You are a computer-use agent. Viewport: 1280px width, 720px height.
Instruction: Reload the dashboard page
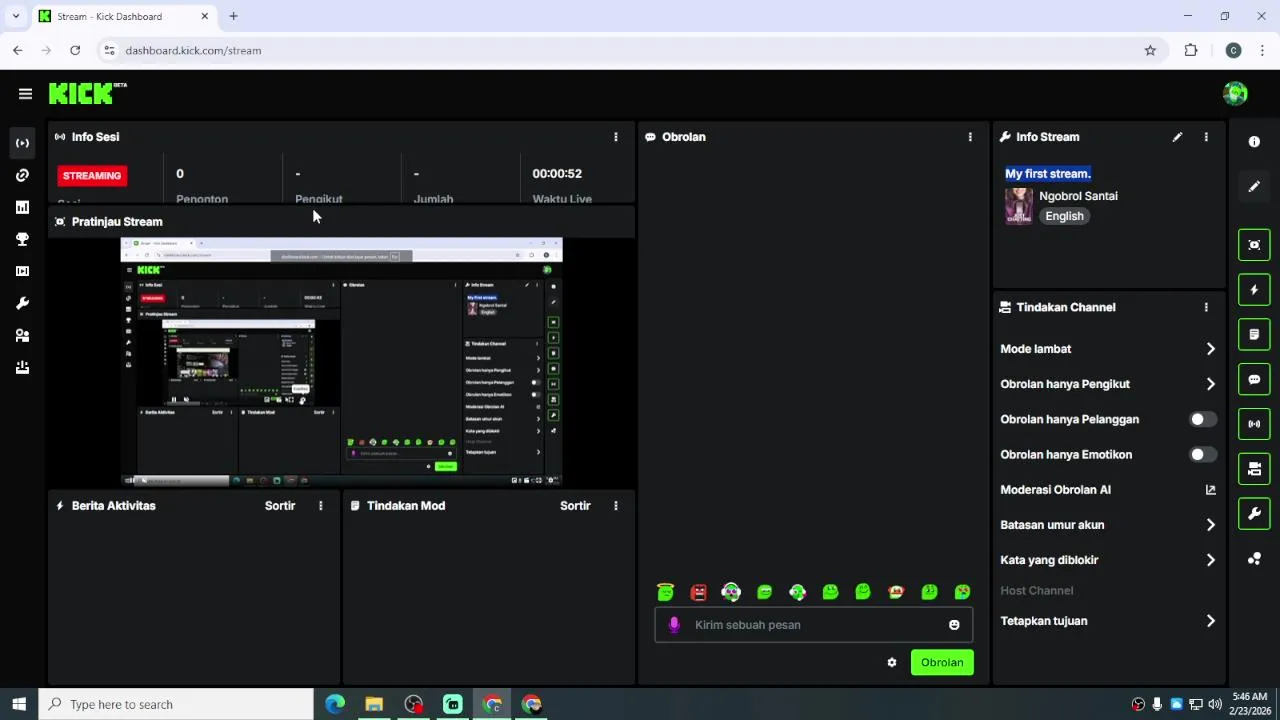(75, 50)
